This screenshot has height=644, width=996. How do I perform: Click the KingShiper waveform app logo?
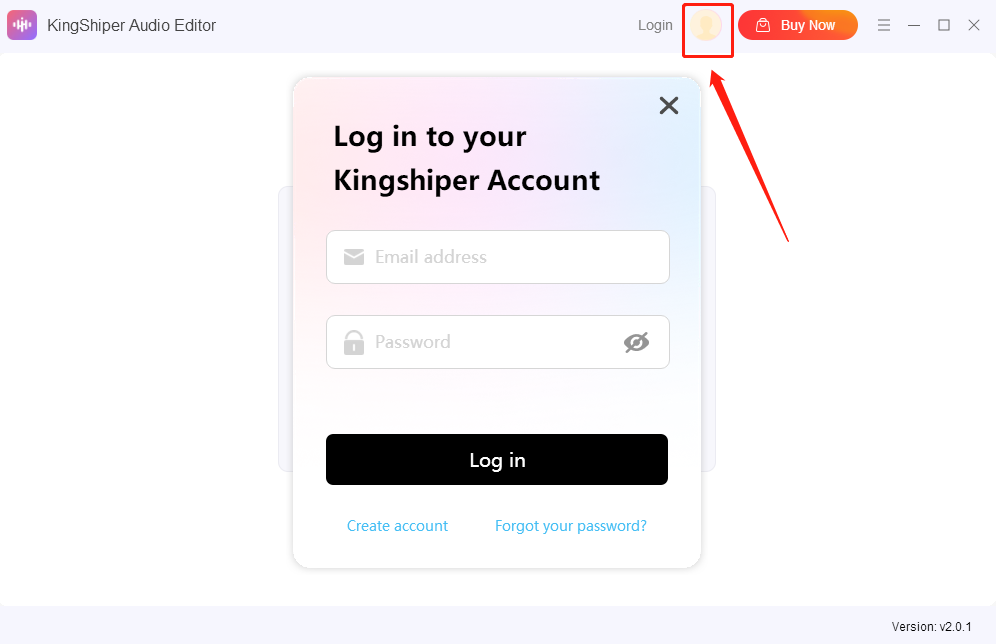22,25
